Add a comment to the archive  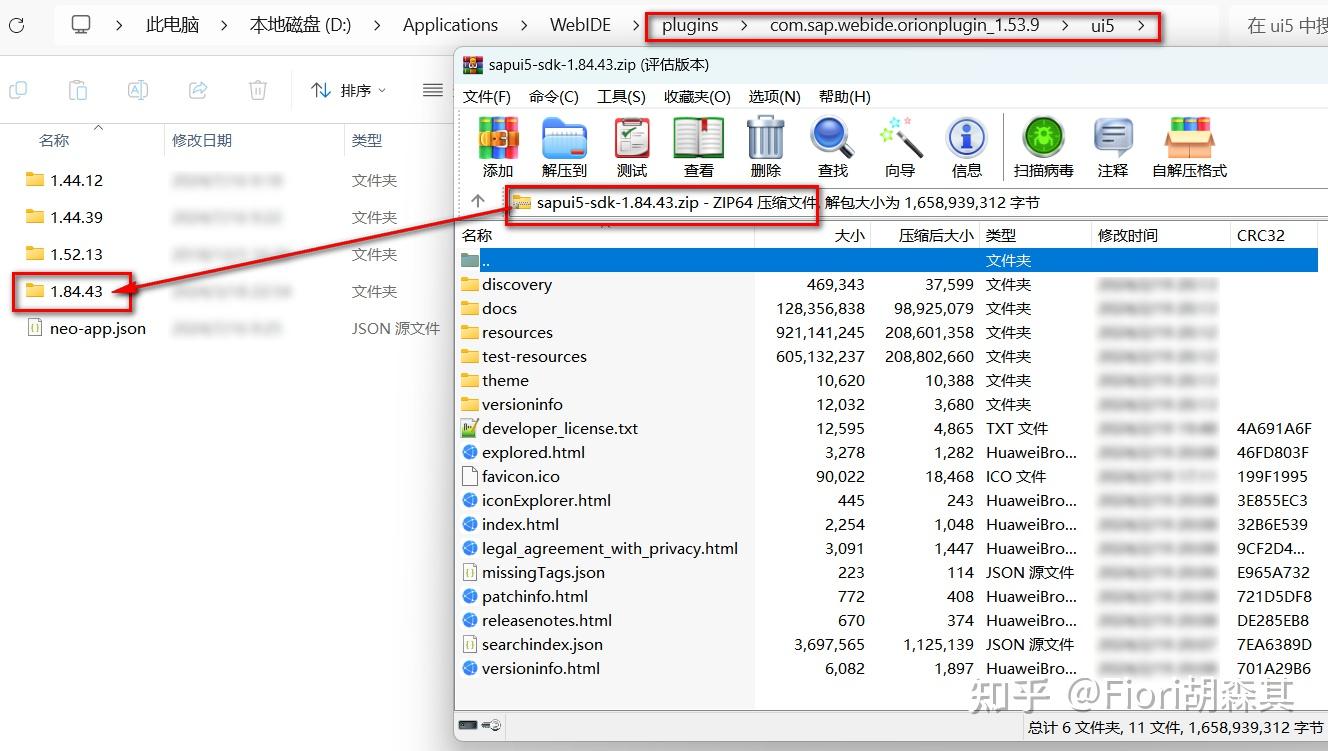(x=1112, y=145)
